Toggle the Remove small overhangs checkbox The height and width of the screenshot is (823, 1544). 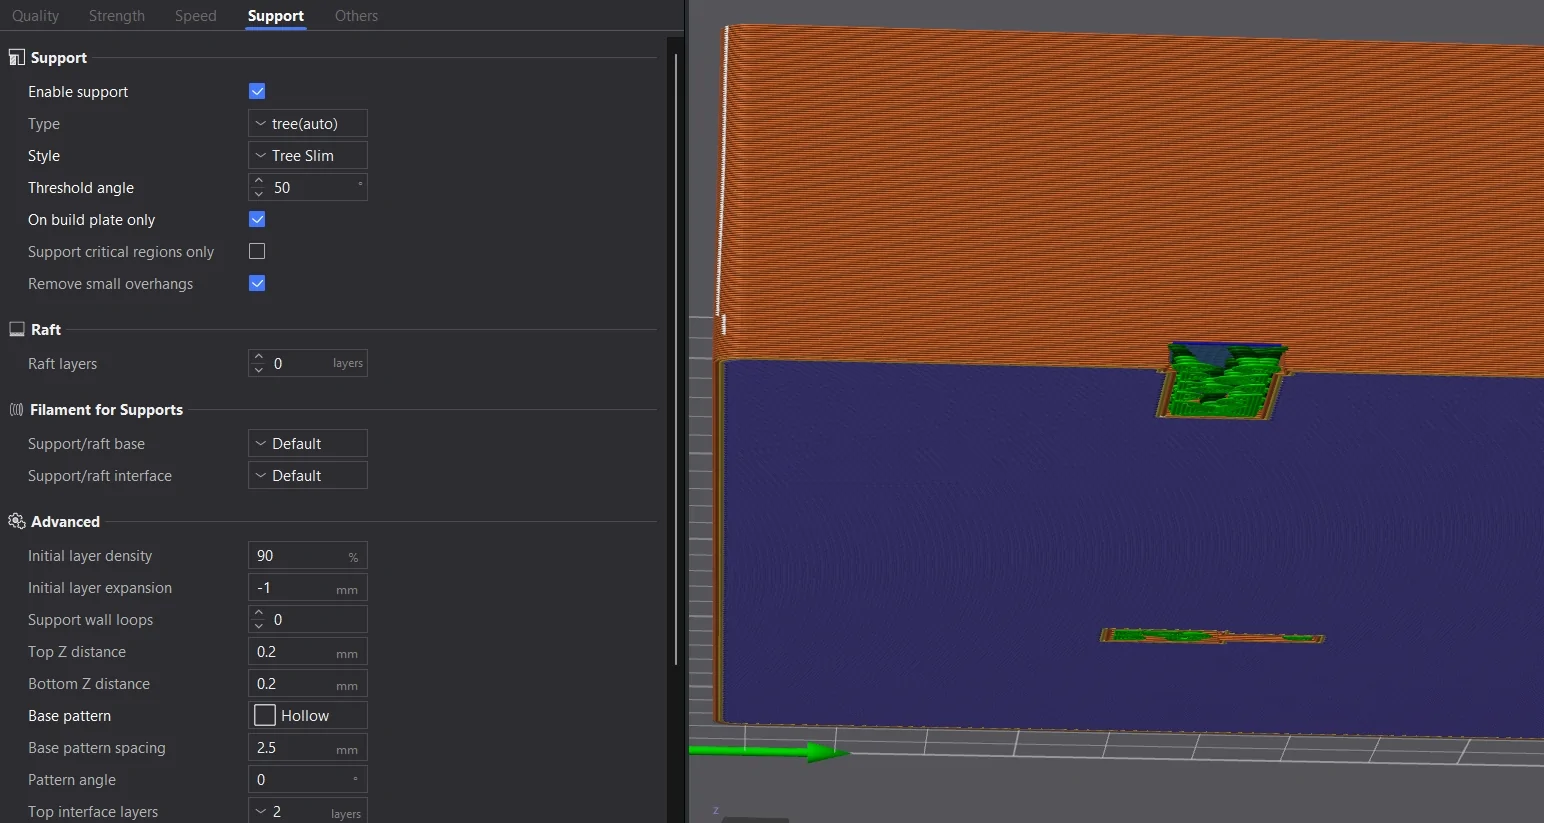pyautogui.click(x=257, y=283)
